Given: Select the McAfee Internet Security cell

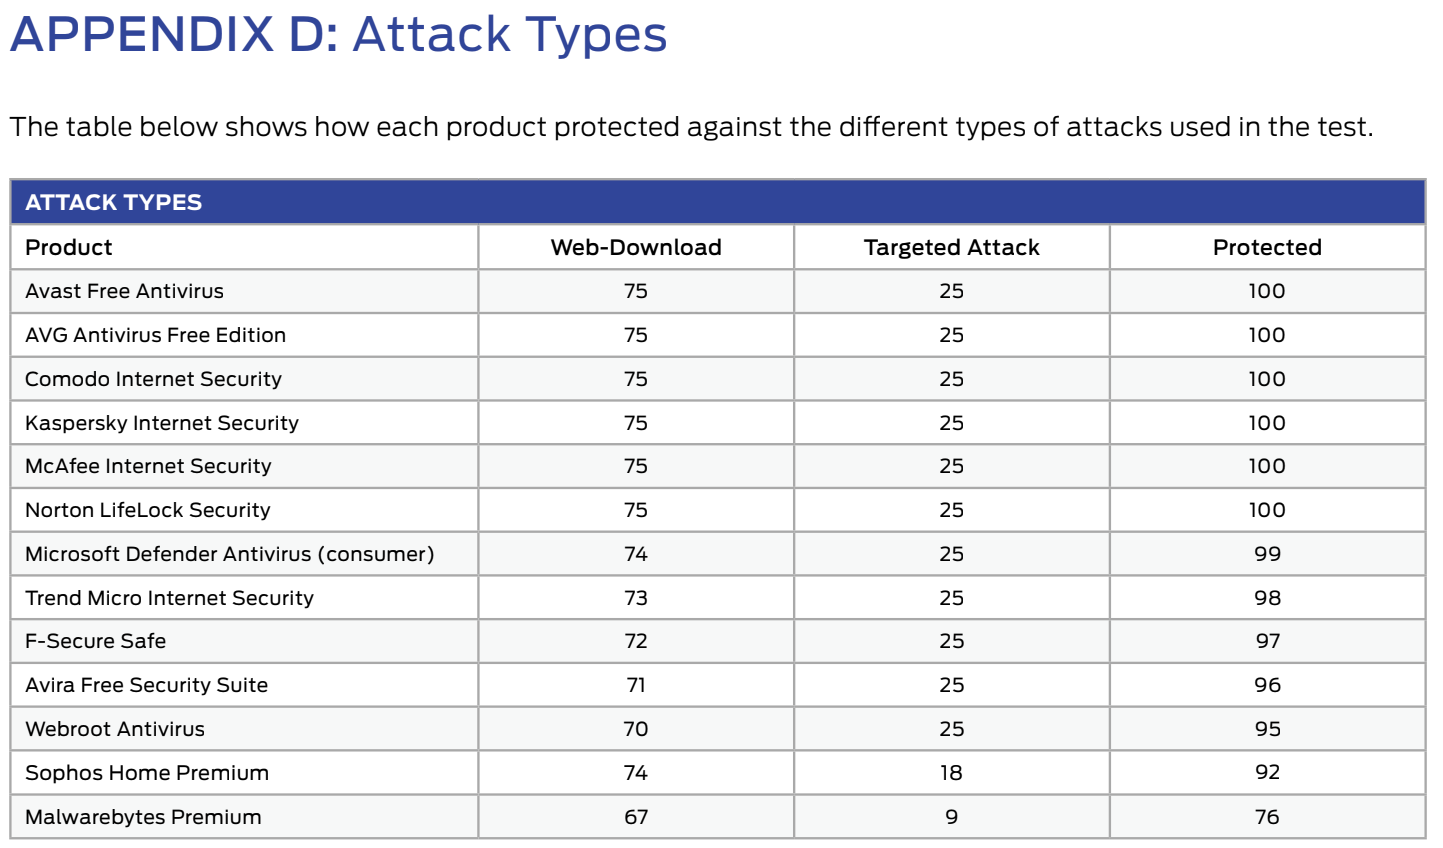Looking at the screenshot, I should click(148, 466).
